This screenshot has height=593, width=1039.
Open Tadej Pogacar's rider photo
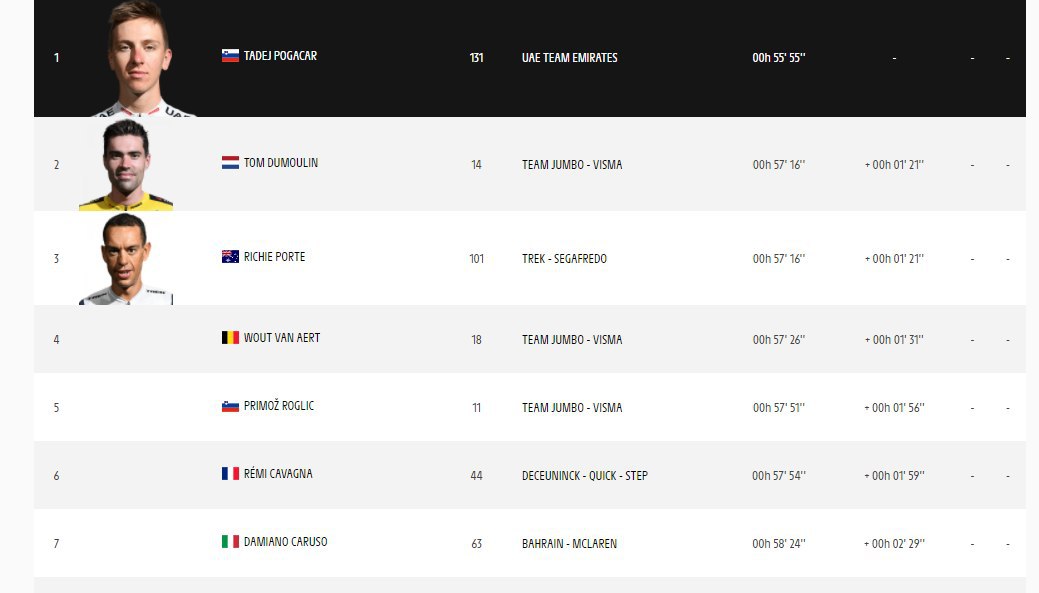pyautogui.click(x=138, y=60)
